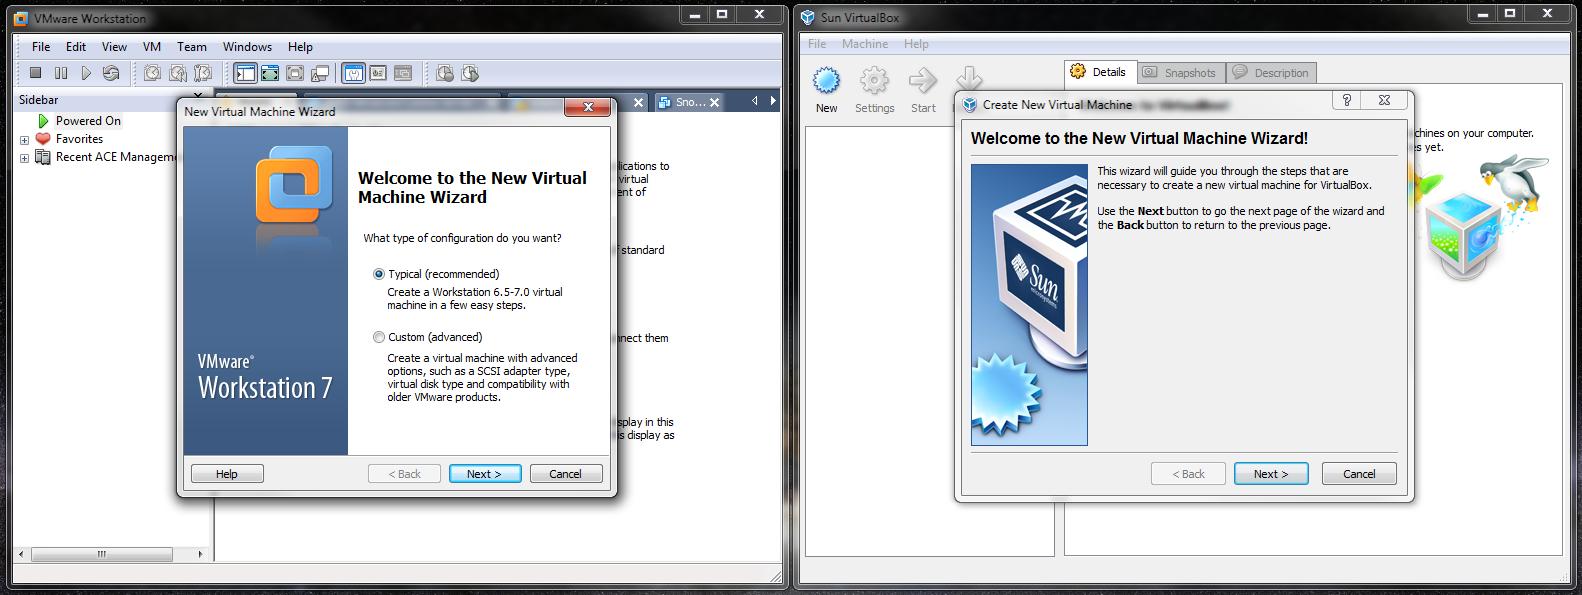Click the wizard's question mark help icon
The height and width of the screenshot is (595, 1582).
(1347, 101)
